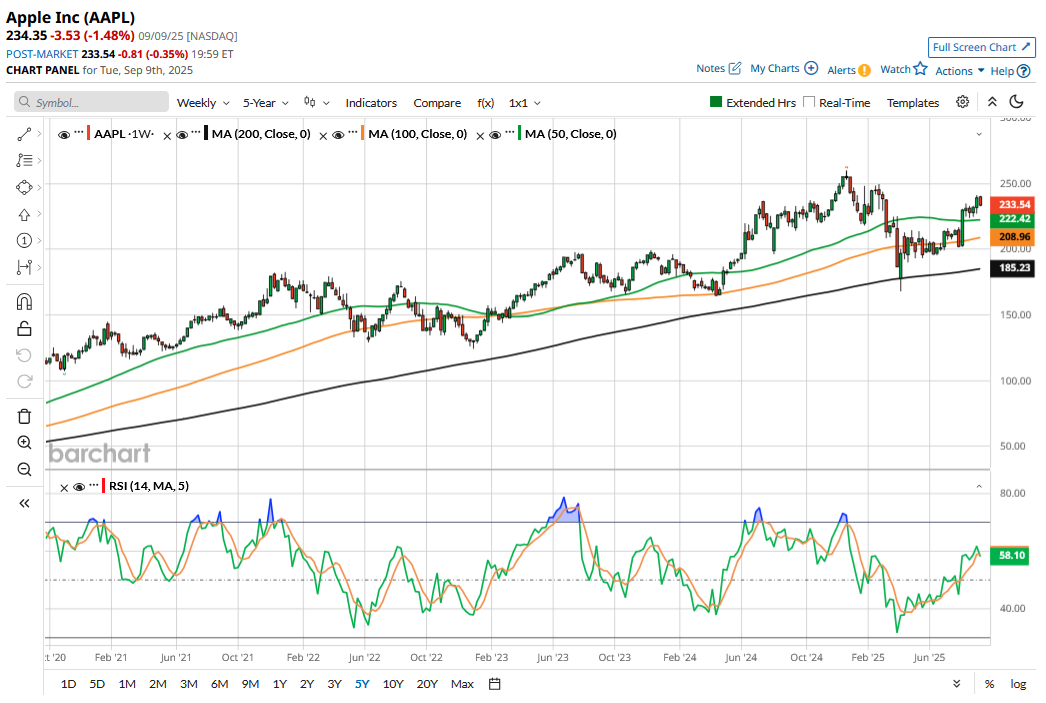Click the Symbol search field
1046x703 pixels.
[x=92, y=103]
